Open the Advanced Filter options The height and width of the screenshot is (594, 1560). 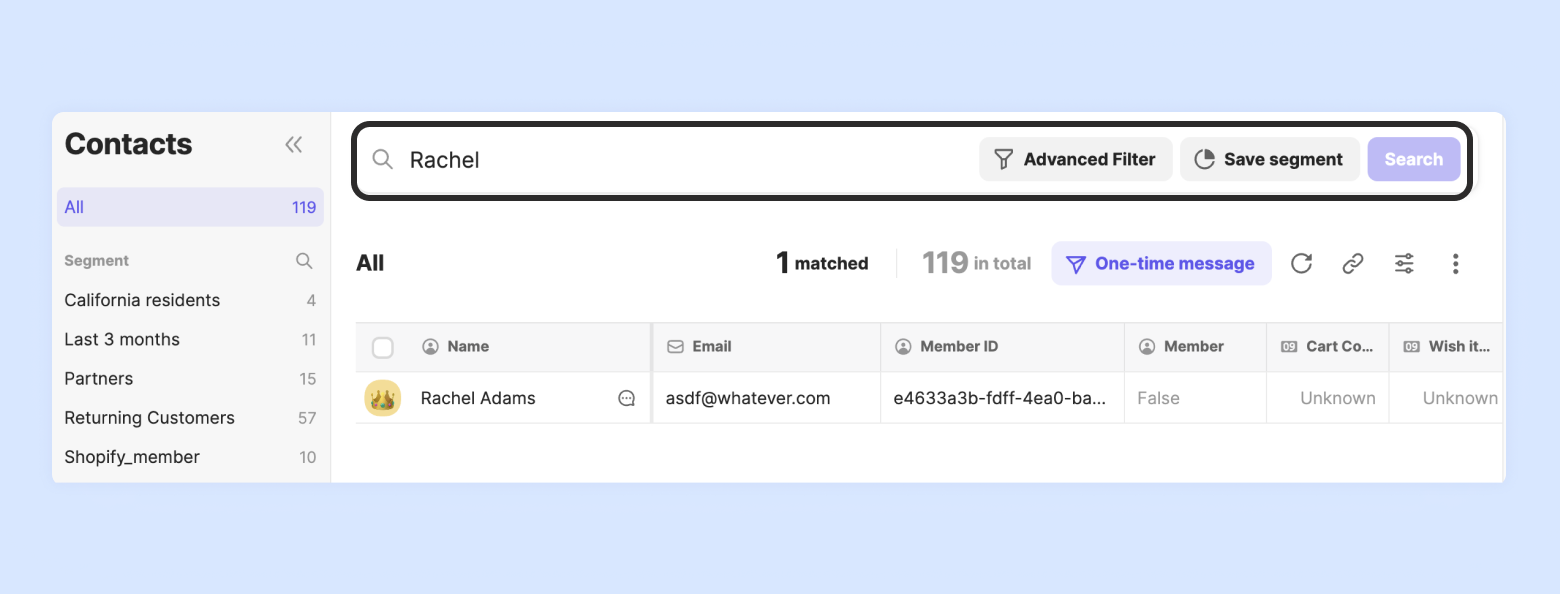(x=1075, y=159)
